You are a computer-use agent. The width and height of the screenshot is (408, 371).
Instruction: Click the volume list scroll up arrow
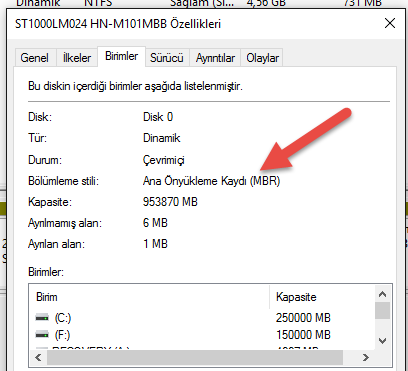(382, 294)
